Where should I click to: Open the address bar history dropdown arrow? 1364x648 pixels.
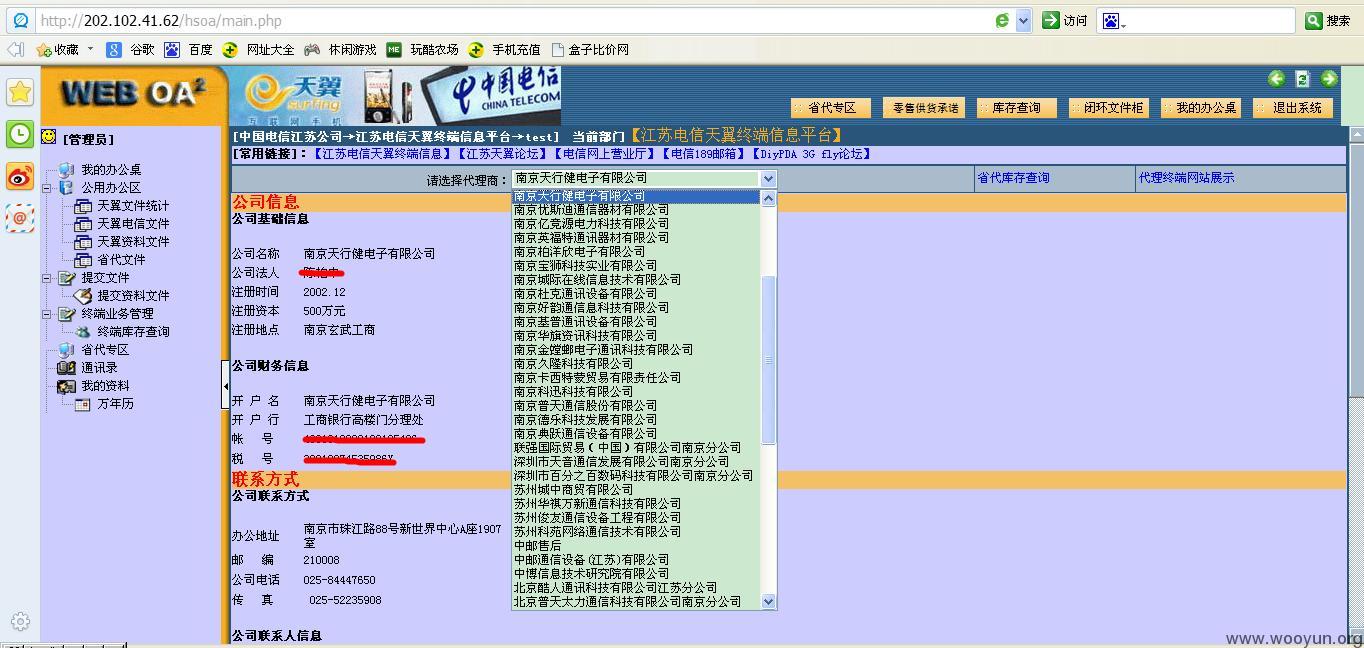click(1023, 20)
